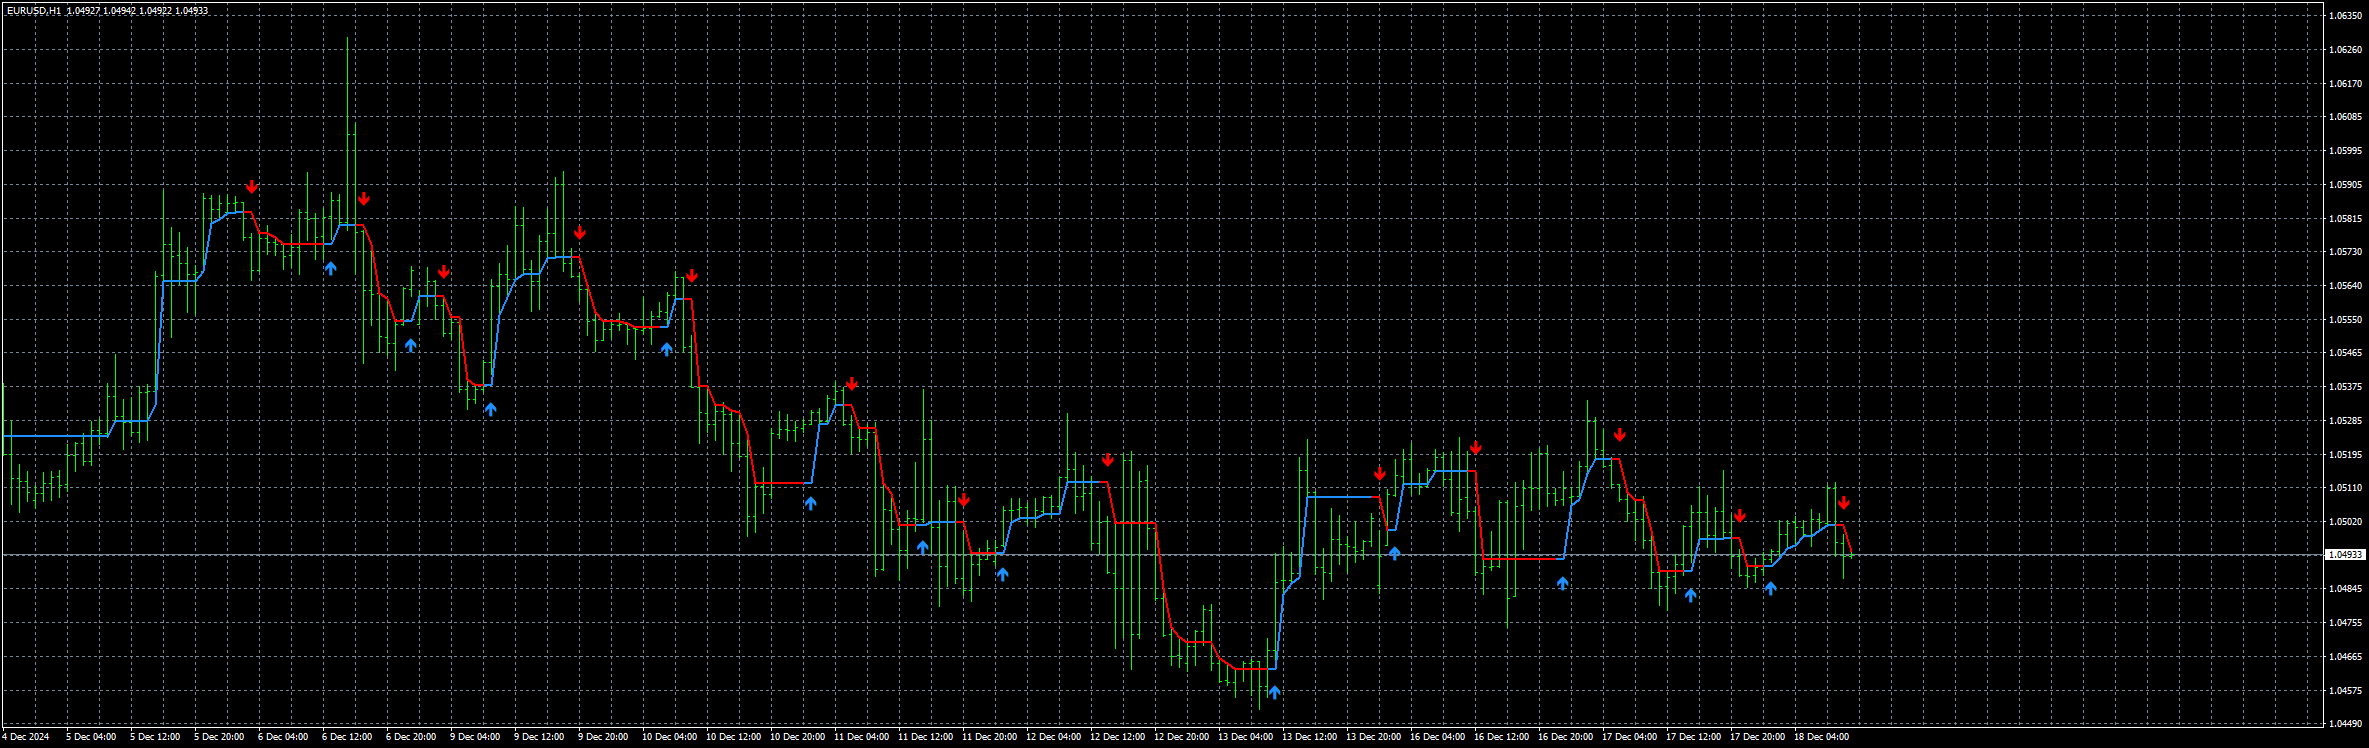Click the red sell arrow near 12 Dec 14:00

tap(1108, 460)
